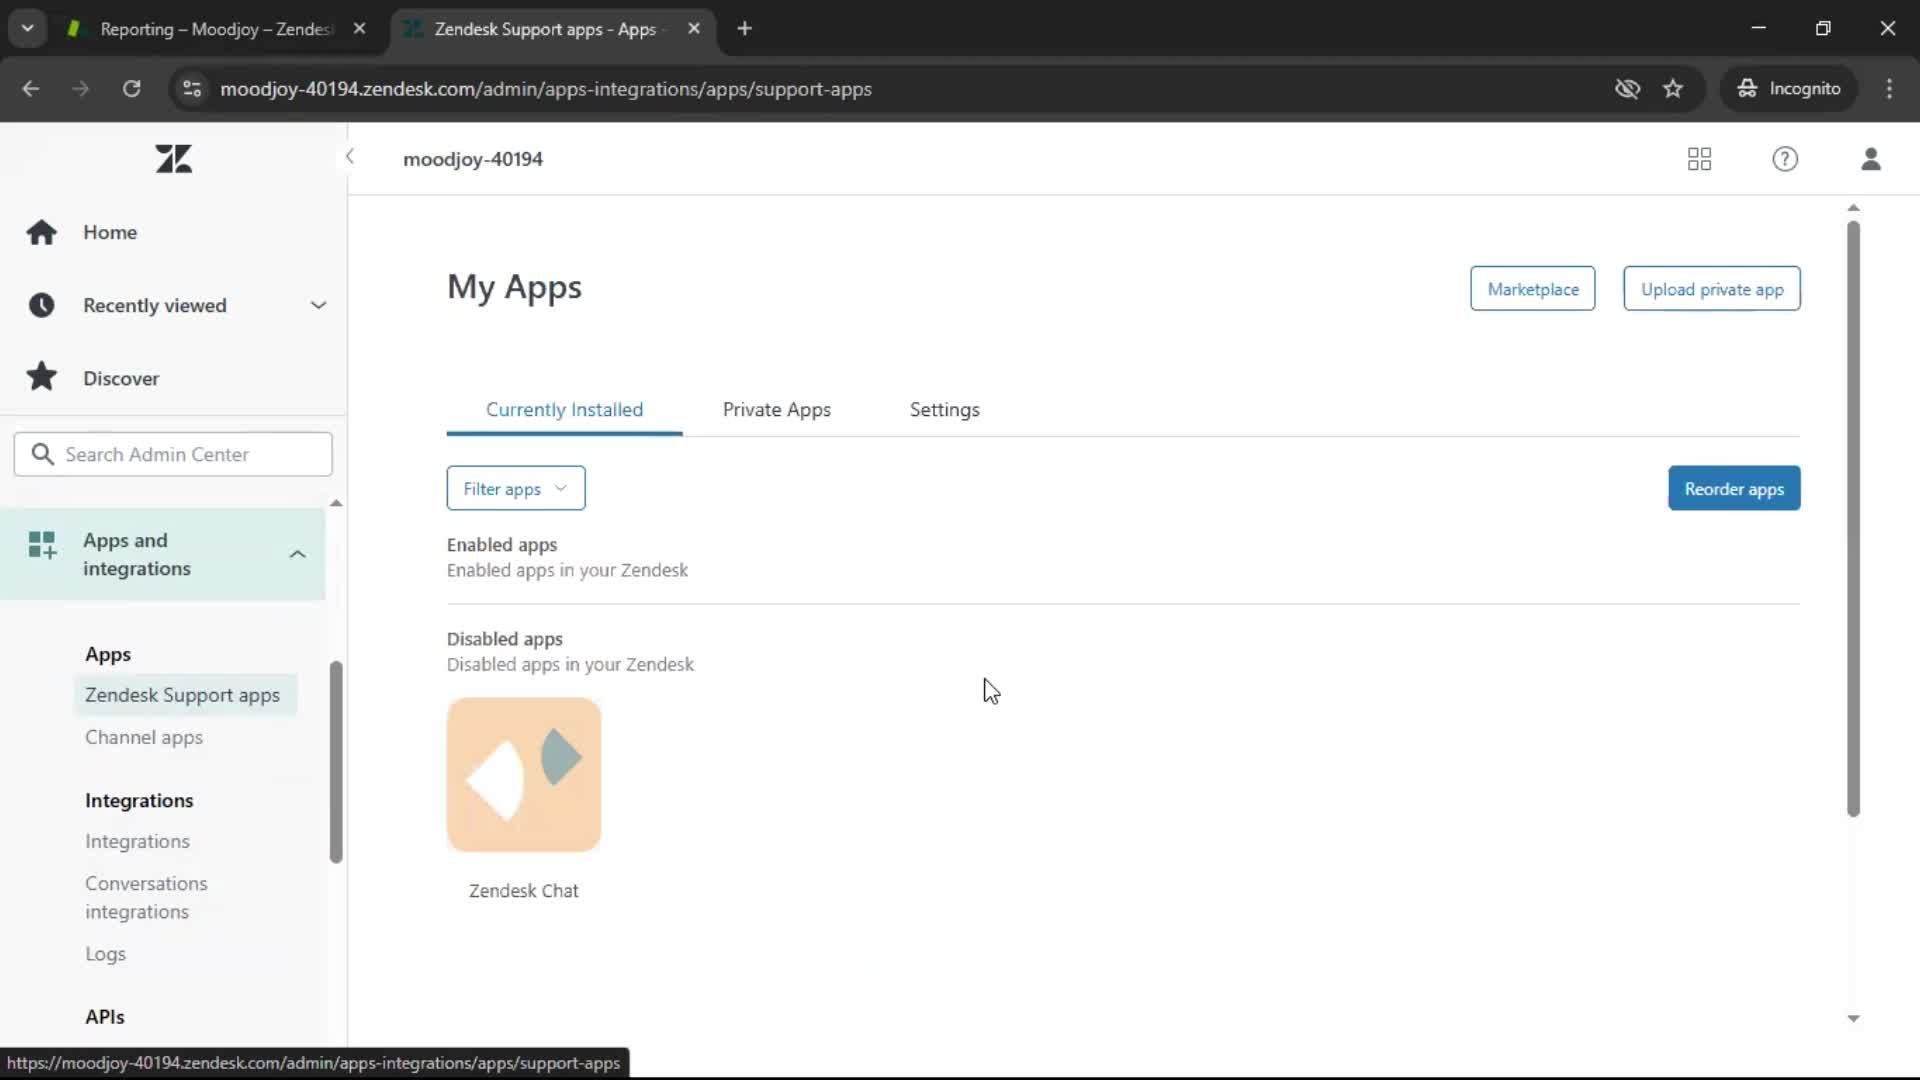Screen dimensions: 1920x1080
Task: Open the Integrations sidebar link
Action: [137, 841]
